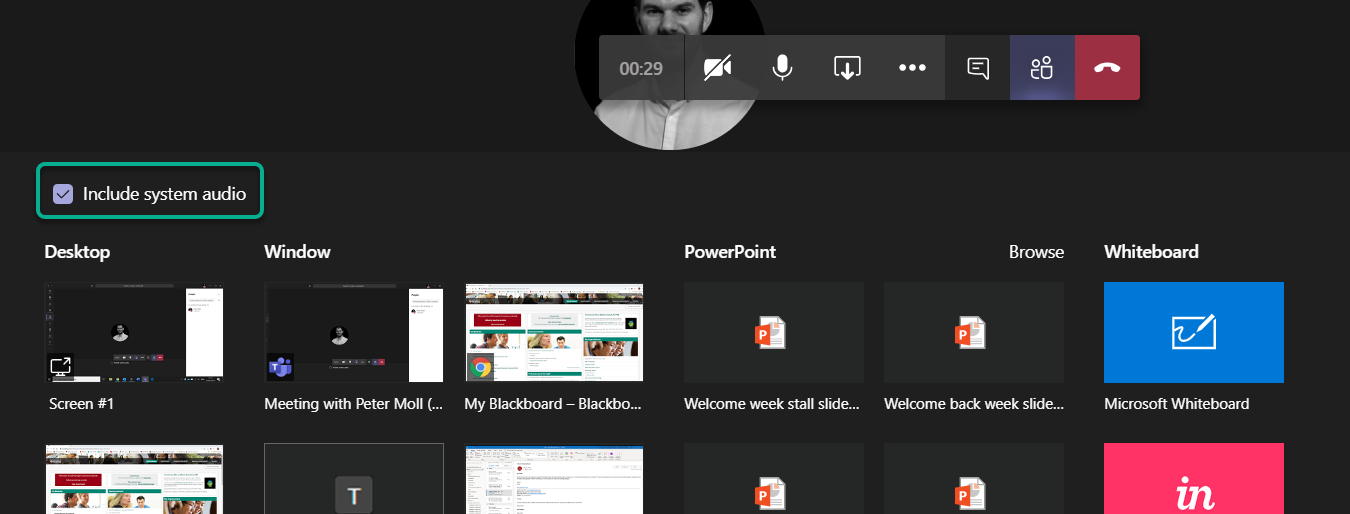Viewport: 1350px width, 514px height.
Task: Click the Window section heading
Action: pyautogui.click(x=297, y=252)
